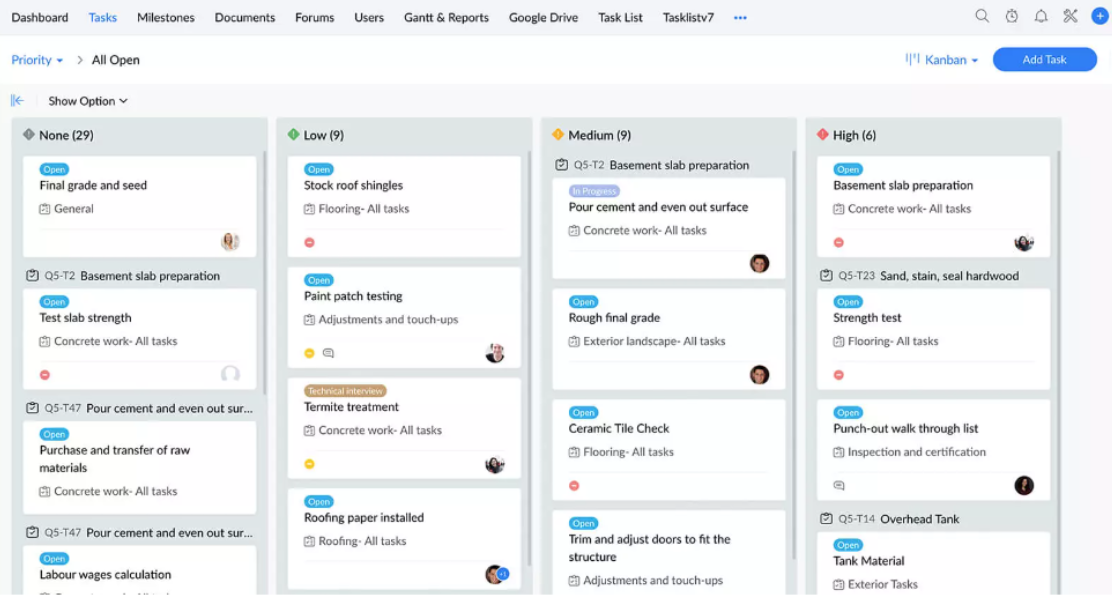This screenshot has width=1112, height=595.
Task: Open the Kanban view dropdown
Action: tap(942, 60)
